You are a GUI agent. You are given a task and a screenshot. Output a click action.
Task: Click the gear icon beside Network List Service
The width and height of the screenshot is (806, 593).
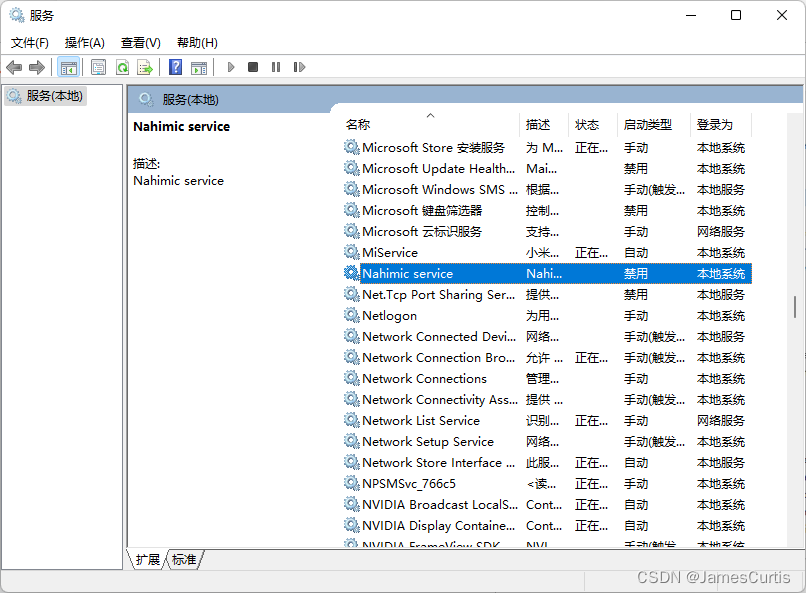pyautogui.click(x=352, y=420)
